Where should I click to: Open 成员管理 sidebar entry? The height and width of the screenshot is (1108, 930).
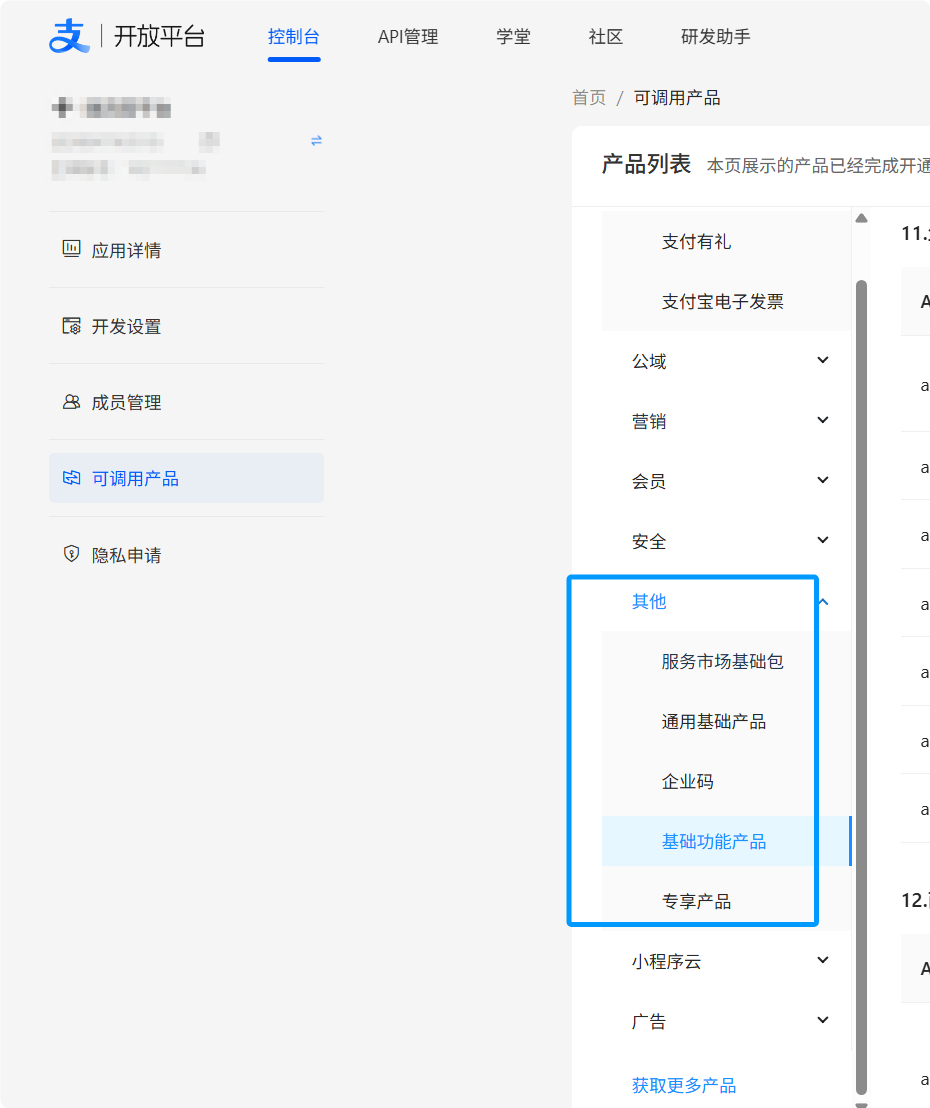click(x=187, y=402)
